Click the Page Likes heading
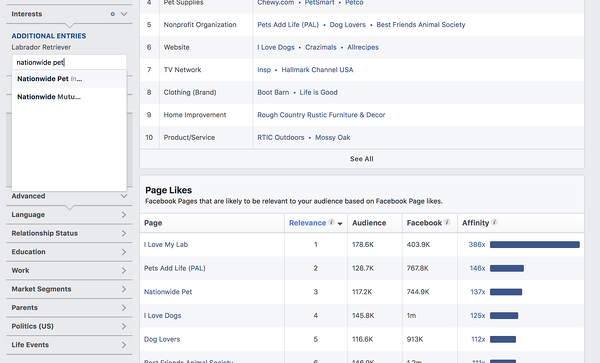Screen dimensions: 600x363 [168, 190]
